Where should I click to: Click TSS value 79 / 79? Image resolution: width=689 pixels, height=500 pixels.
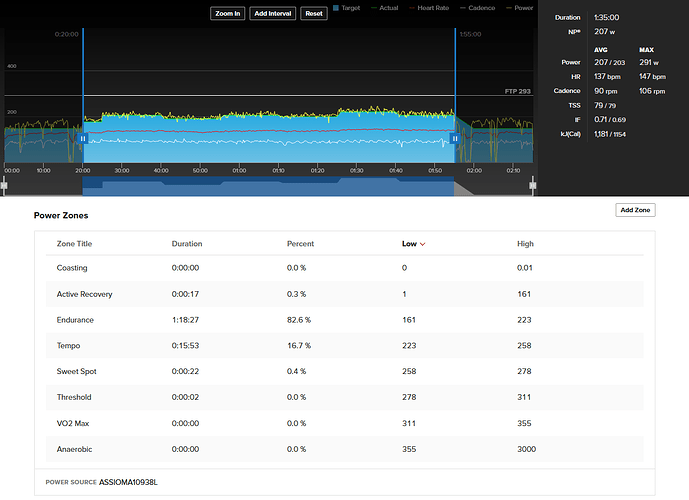point(605,105)
